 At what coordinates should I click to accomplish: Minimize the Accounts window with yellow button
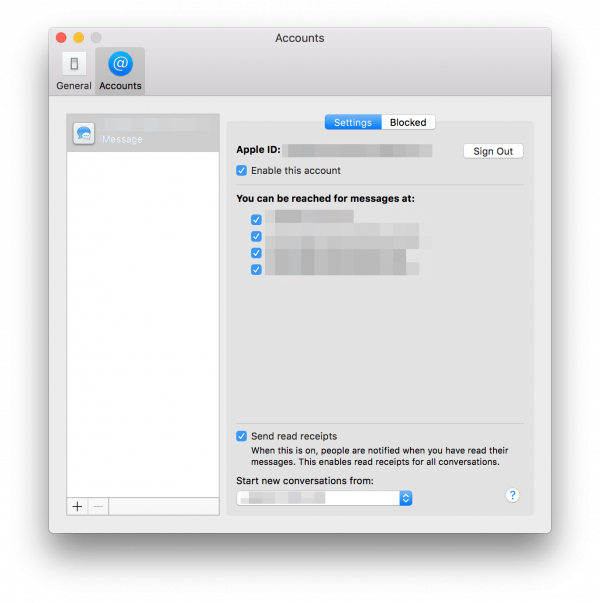tap(78, 38)
